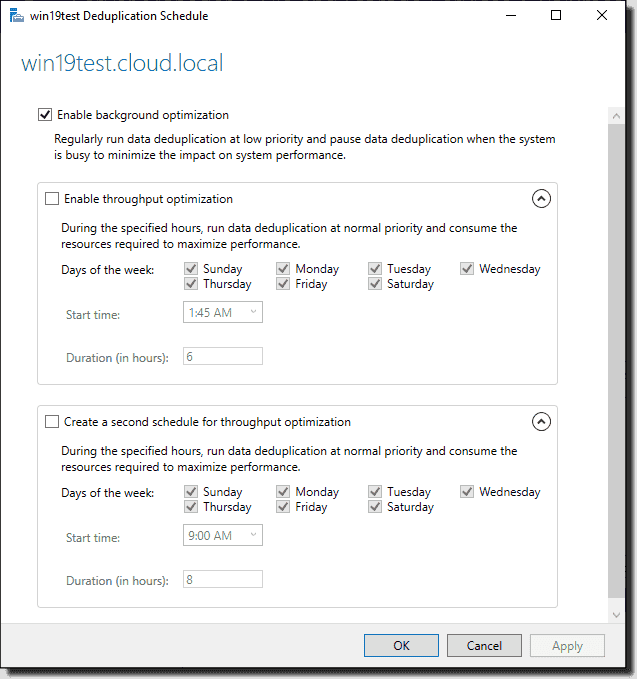
Task: Open the 1:45 AM start time dropdown
Action: pos(223,312)
